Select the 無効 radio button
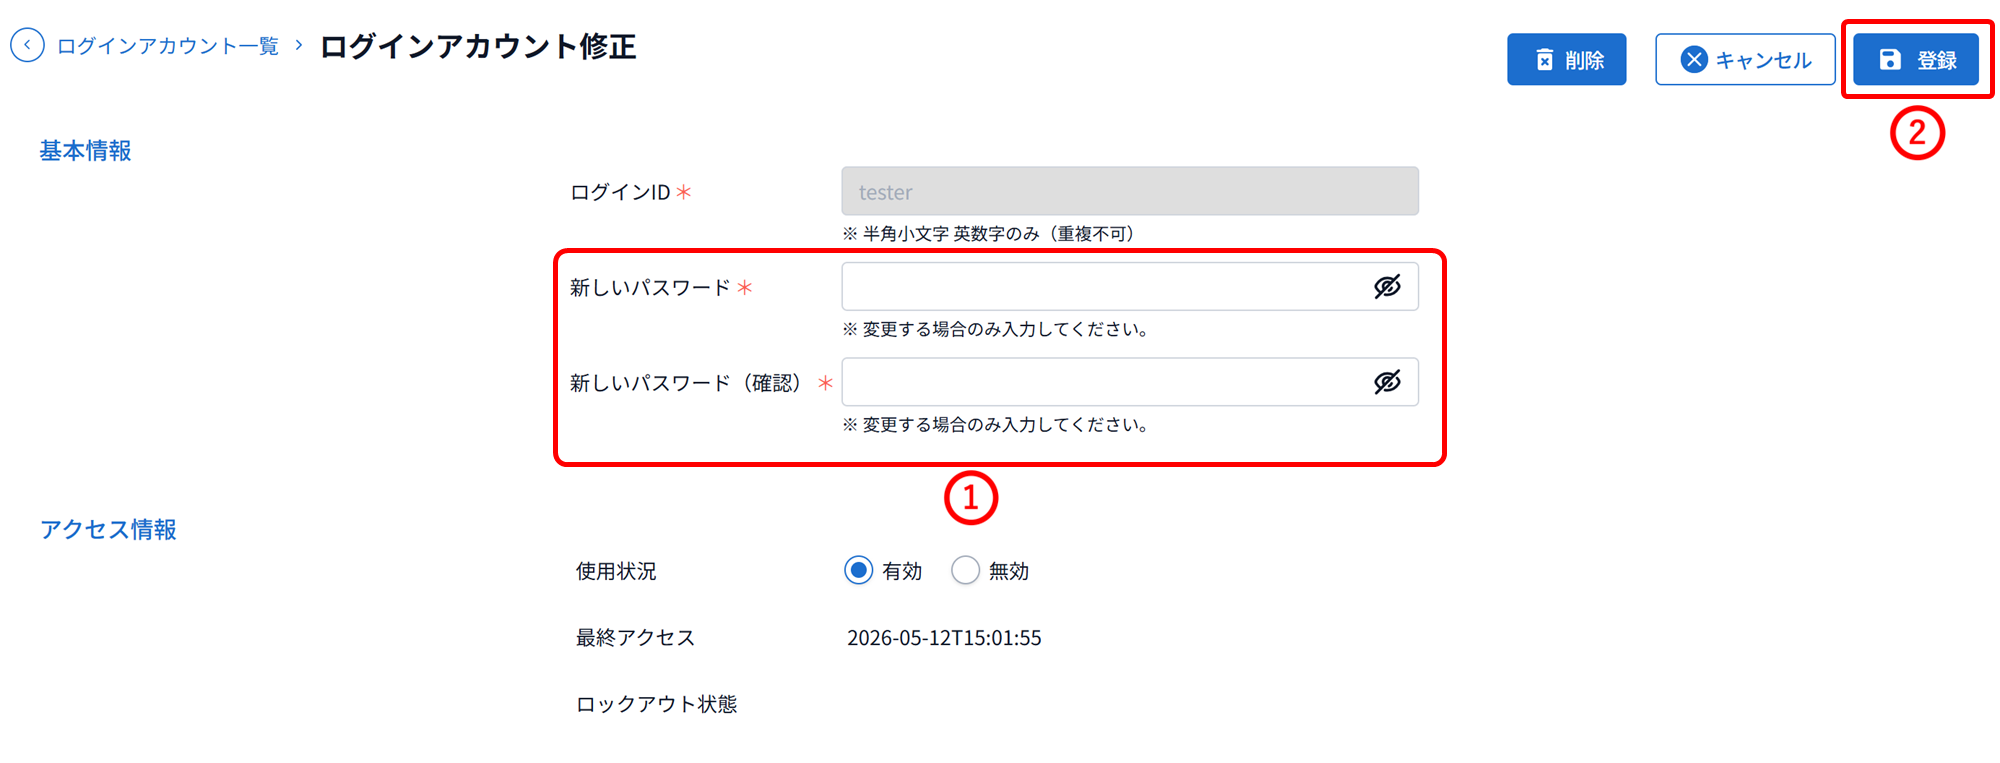 pyautogui.click(x=965, y=570)
